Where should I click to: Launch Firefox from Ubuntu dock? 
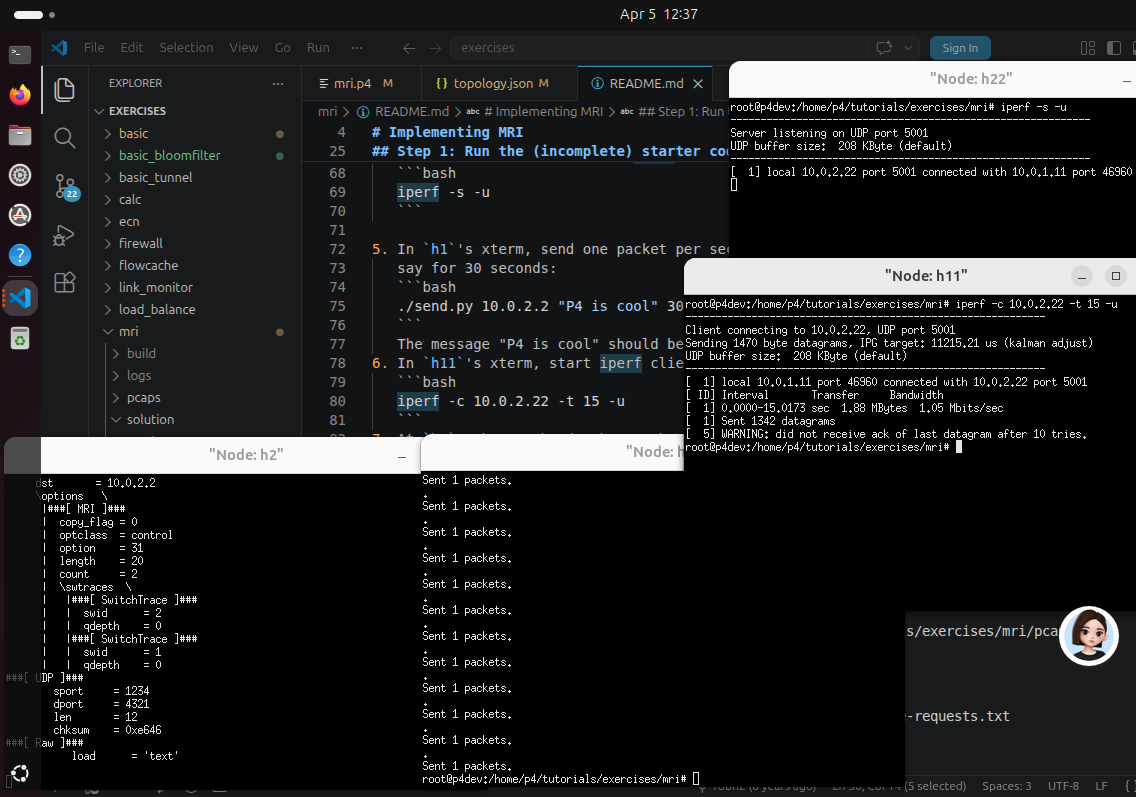(20, 94)
